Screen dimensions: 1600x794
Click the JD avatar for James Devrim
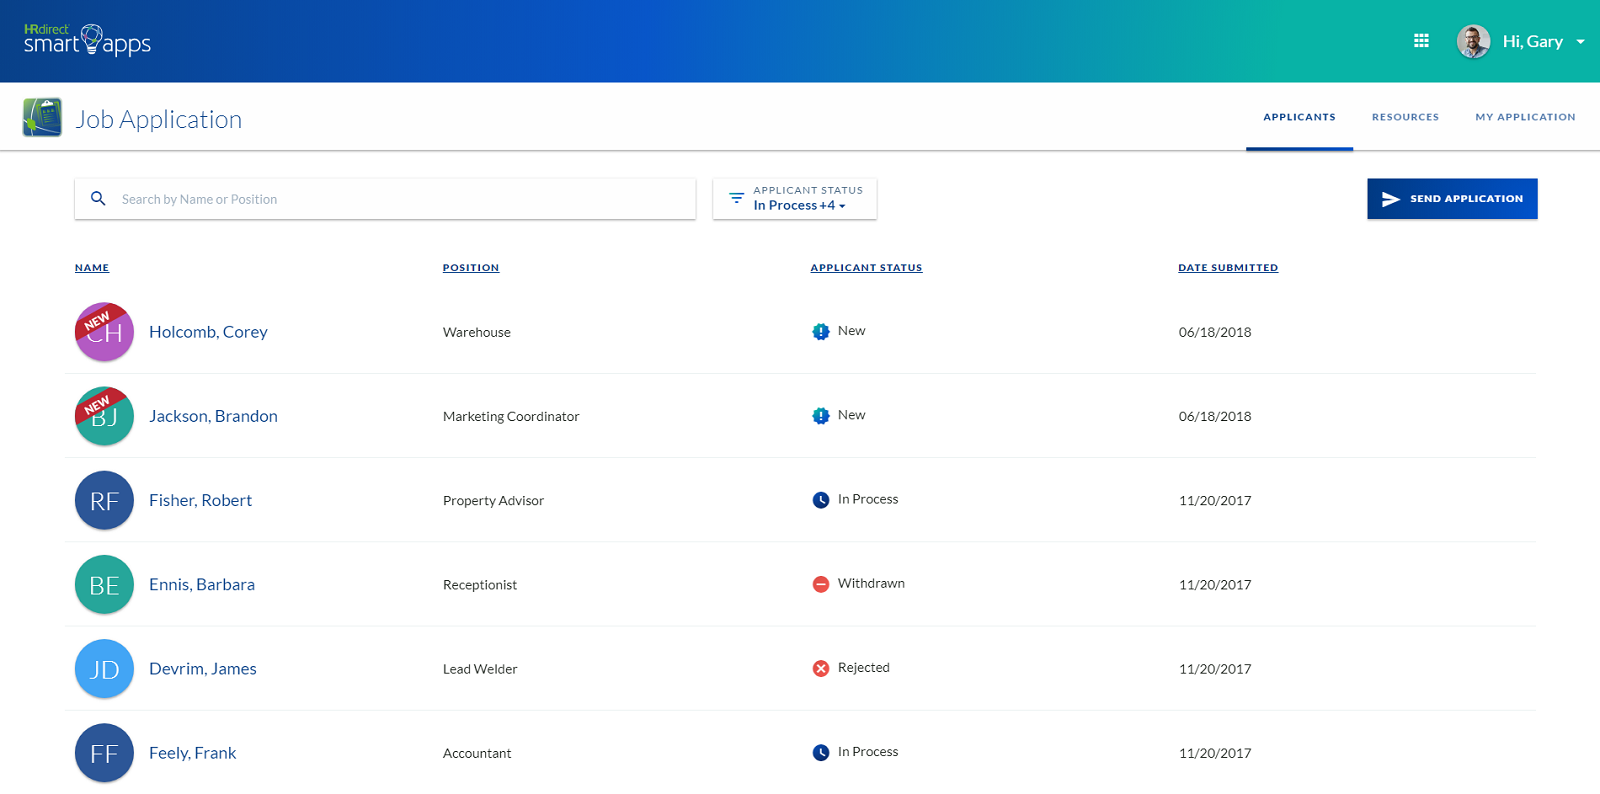[104, 669]
